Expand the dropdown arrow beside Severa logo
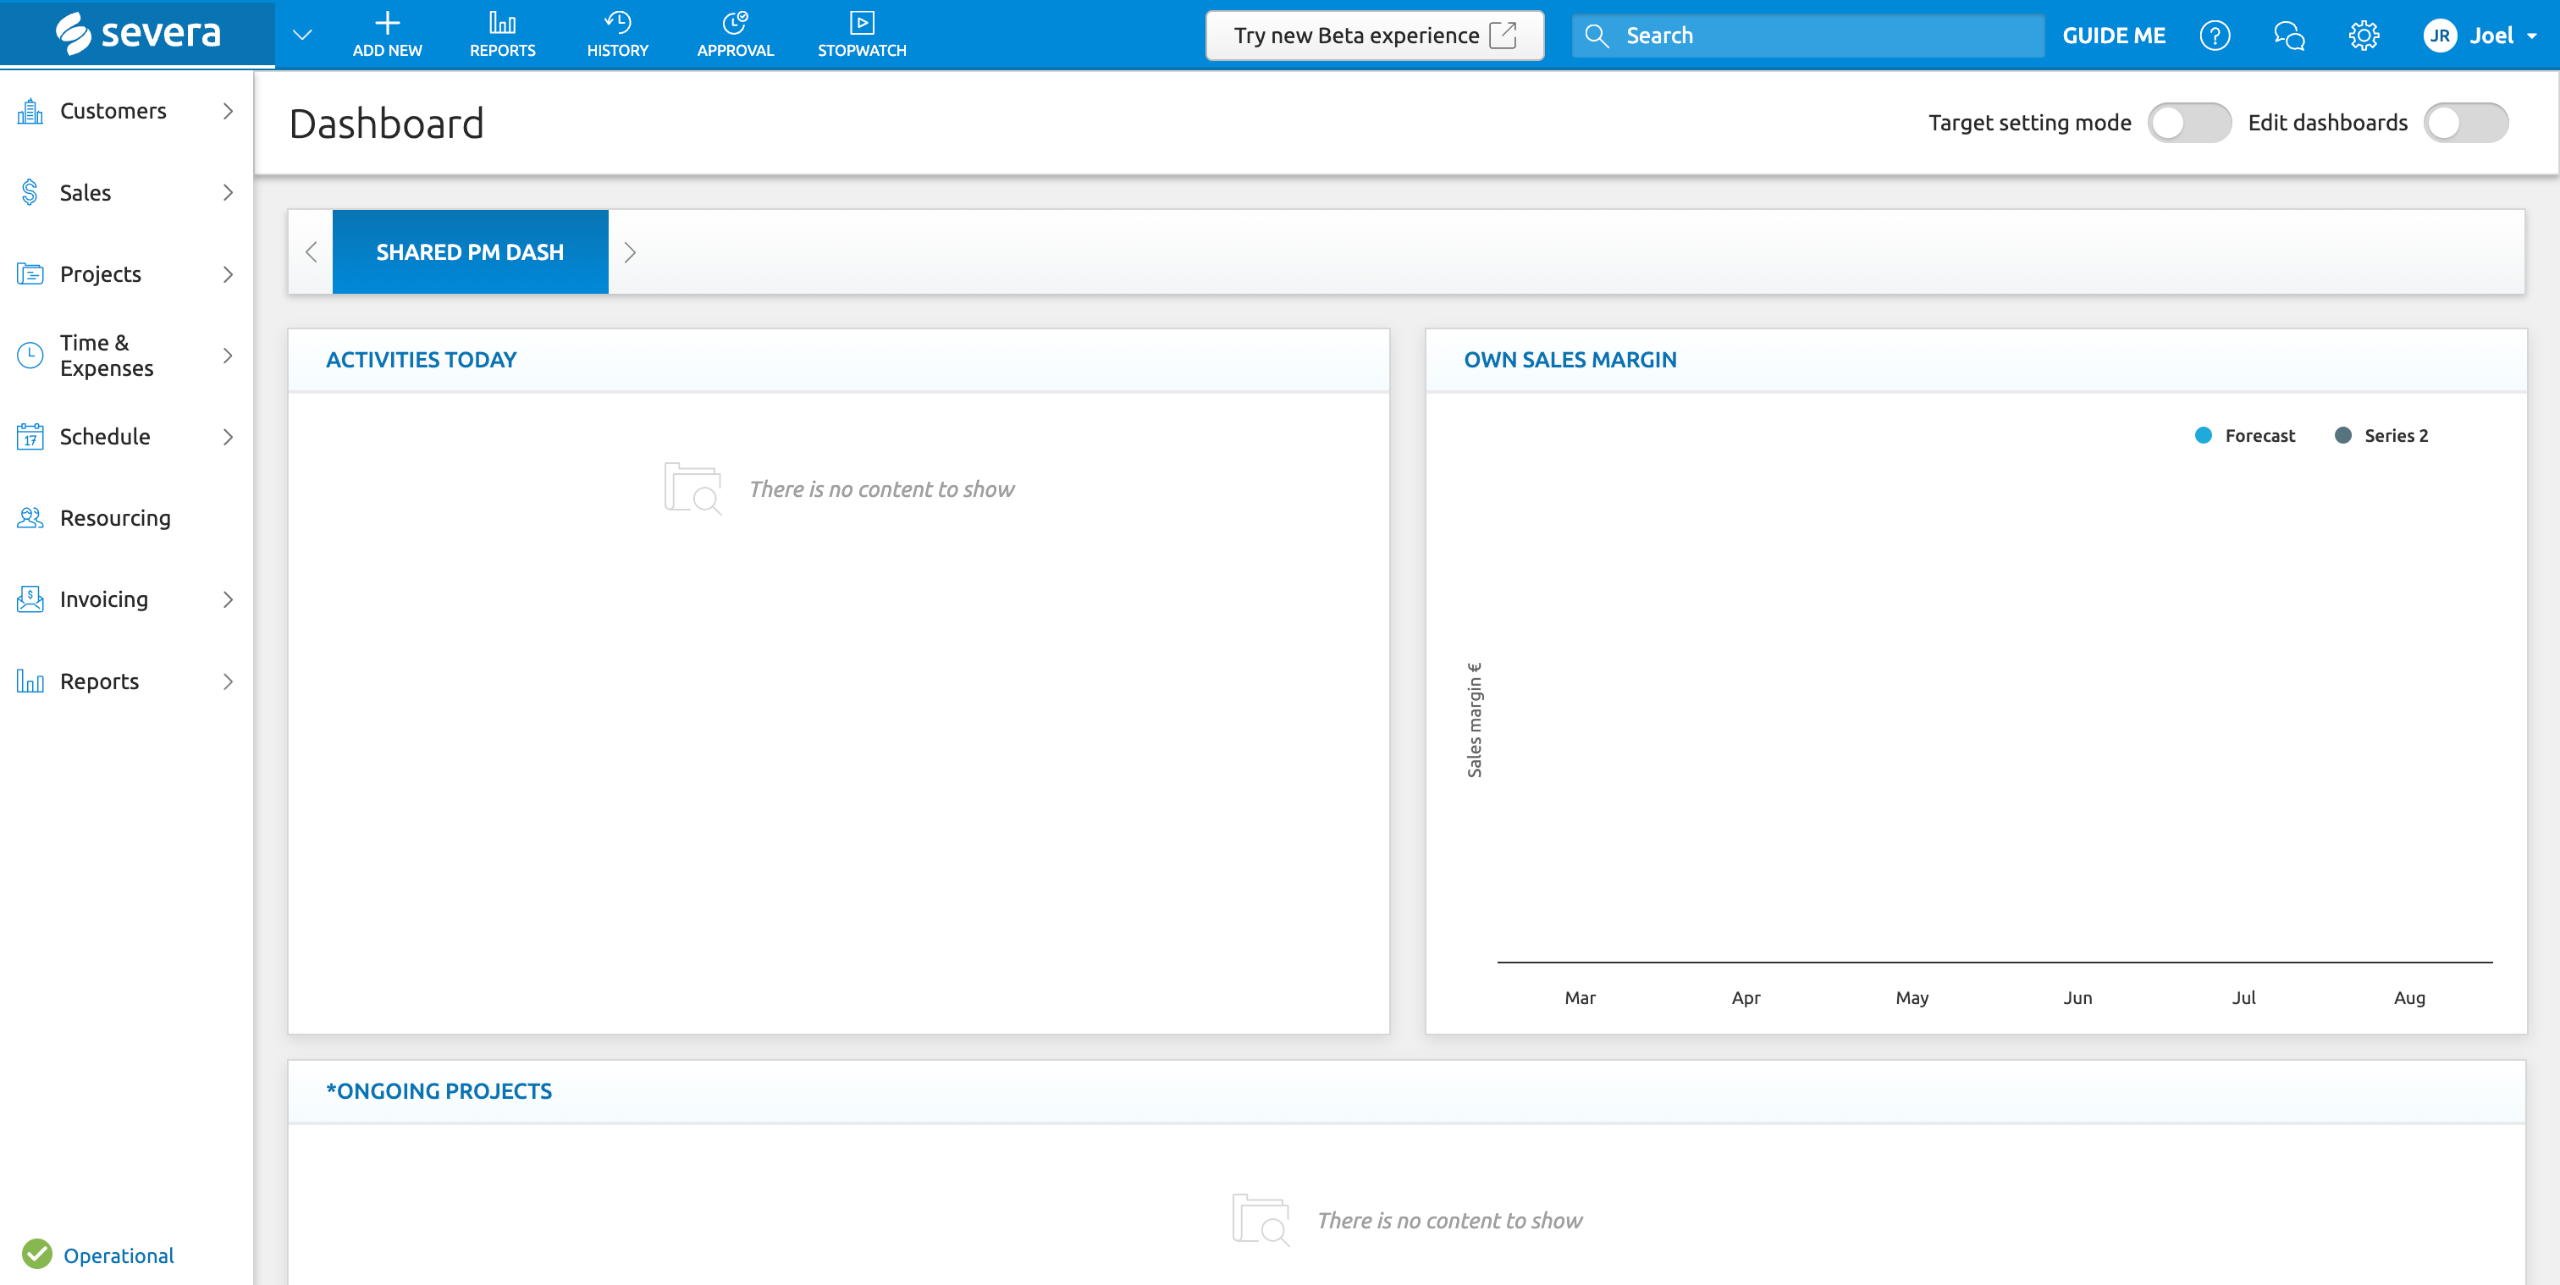2560x1285 pixels. (x=302, y=36)
